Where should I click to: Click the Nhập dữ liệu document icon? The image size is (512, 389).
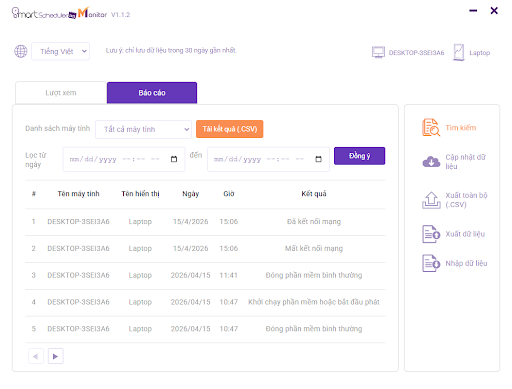click(431, 263)
